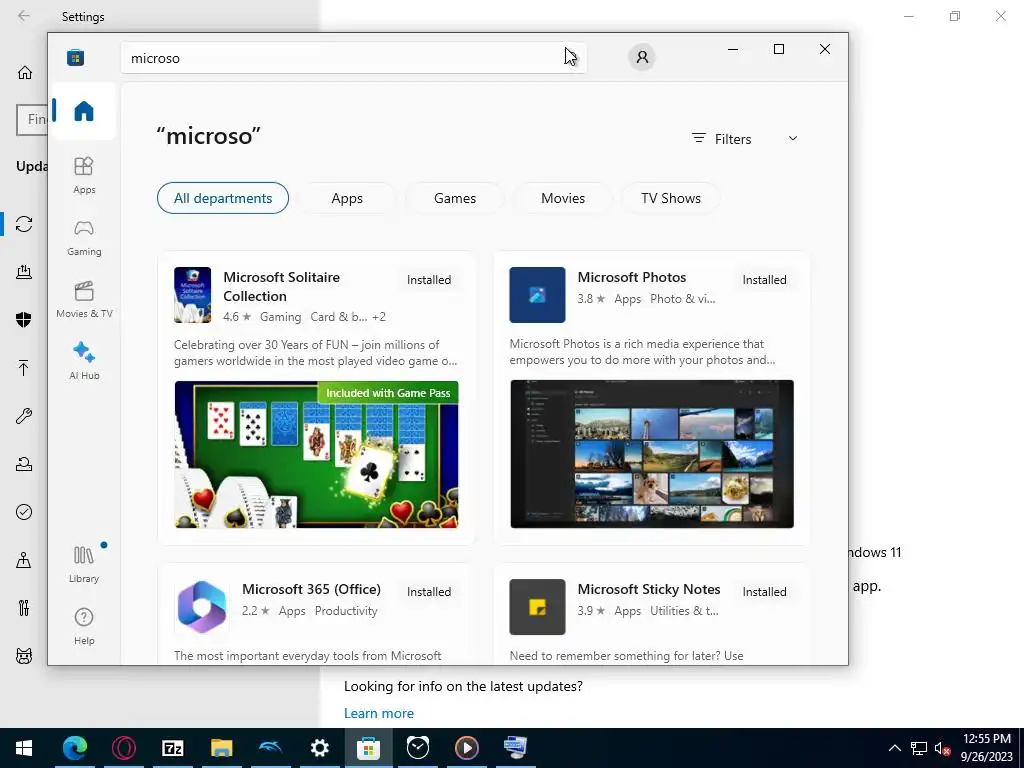Open the Settings gear on the taskbar
This screenshot has width=1024, height=768.
[x=319, y=748]
